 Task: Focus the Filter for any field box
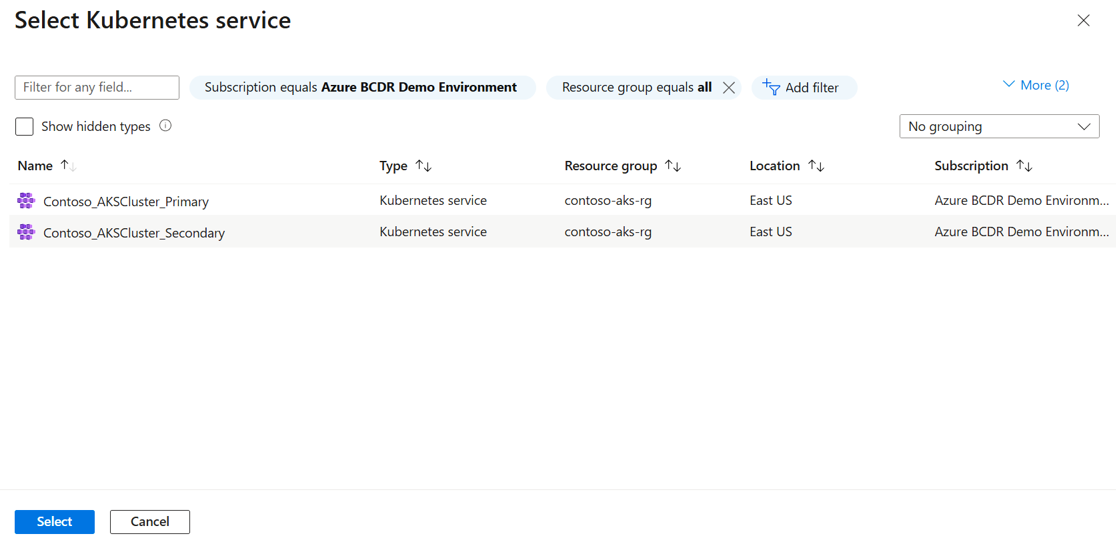pyautogui.click(x=97, y=88)
